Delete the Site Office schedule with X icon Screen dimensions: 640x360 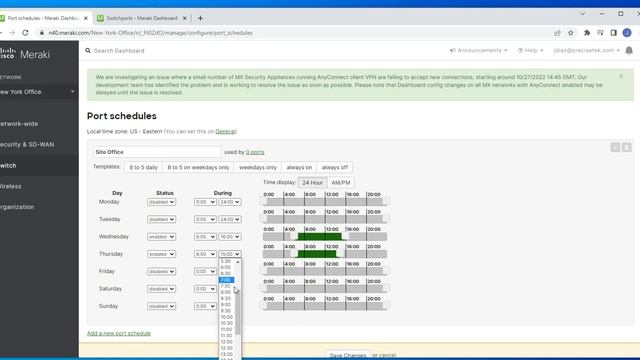627,147
